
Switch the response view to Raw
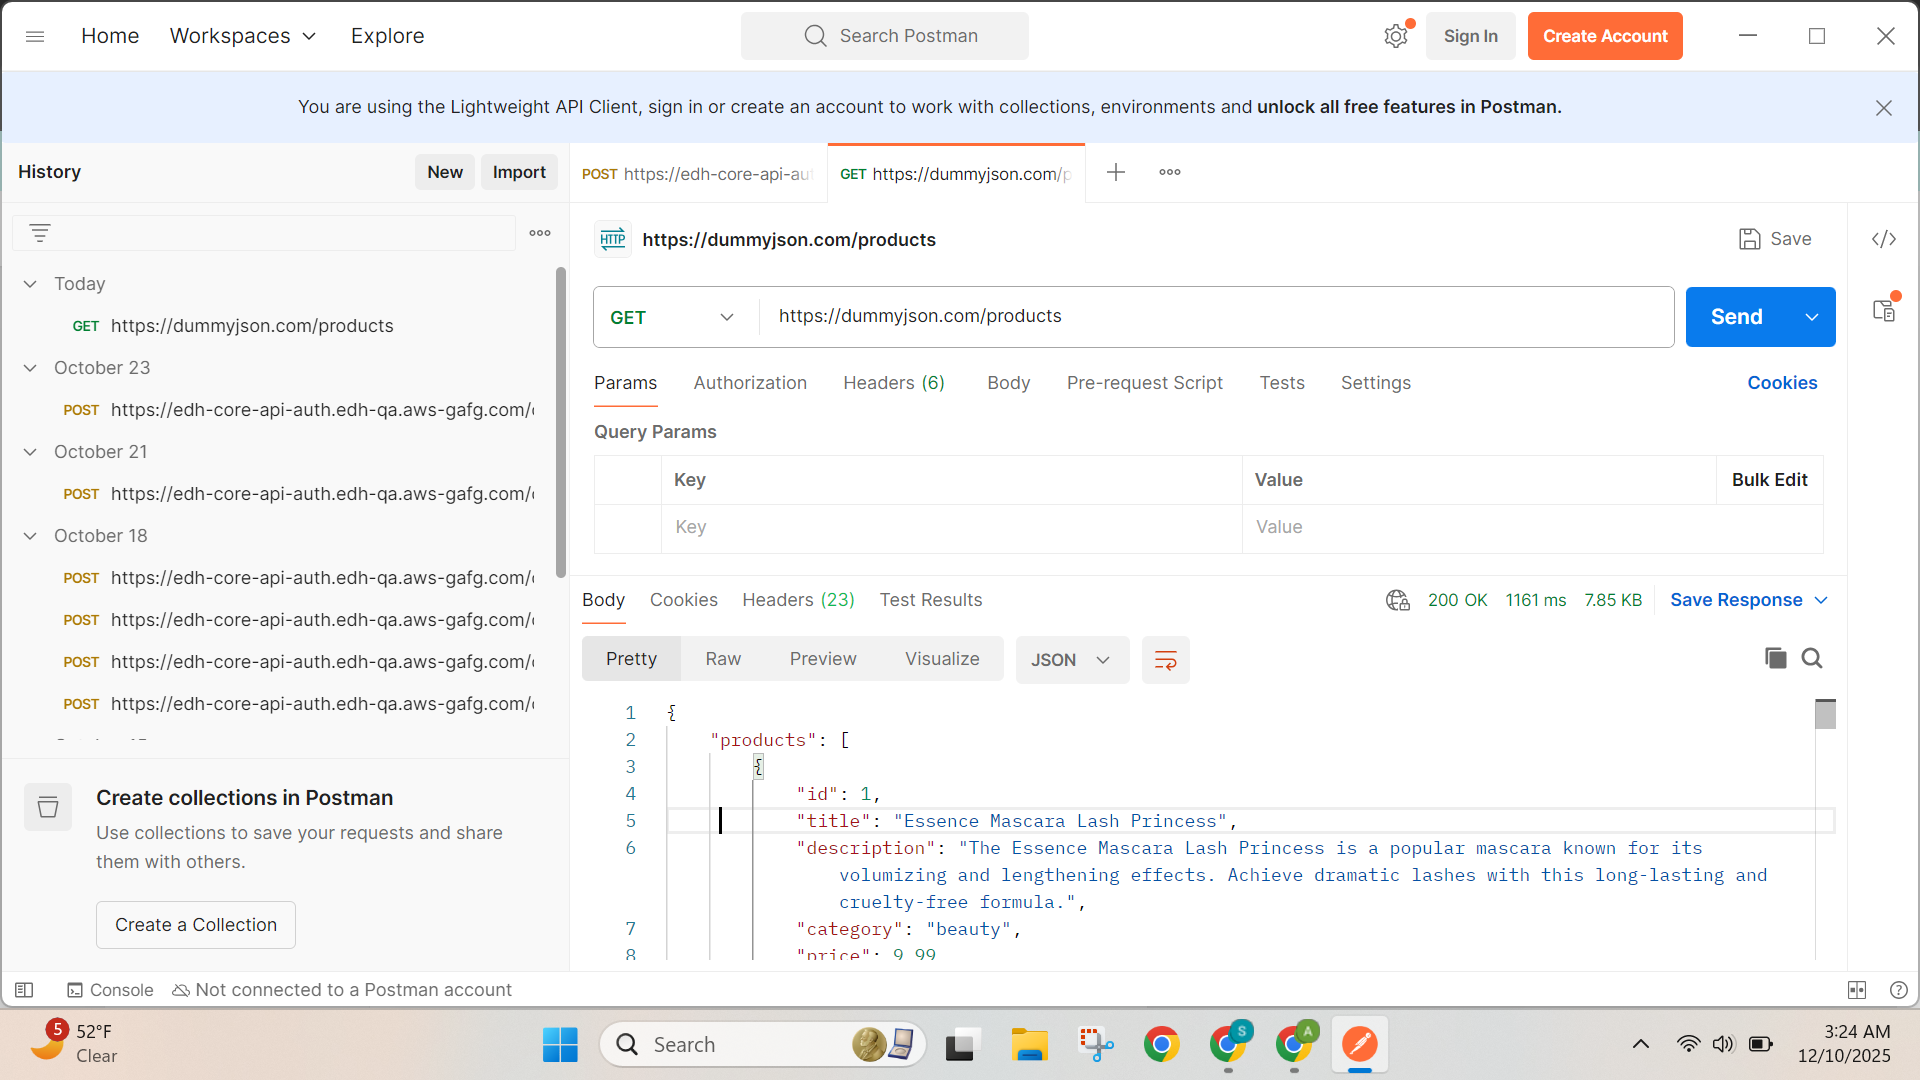coord(722,659)
